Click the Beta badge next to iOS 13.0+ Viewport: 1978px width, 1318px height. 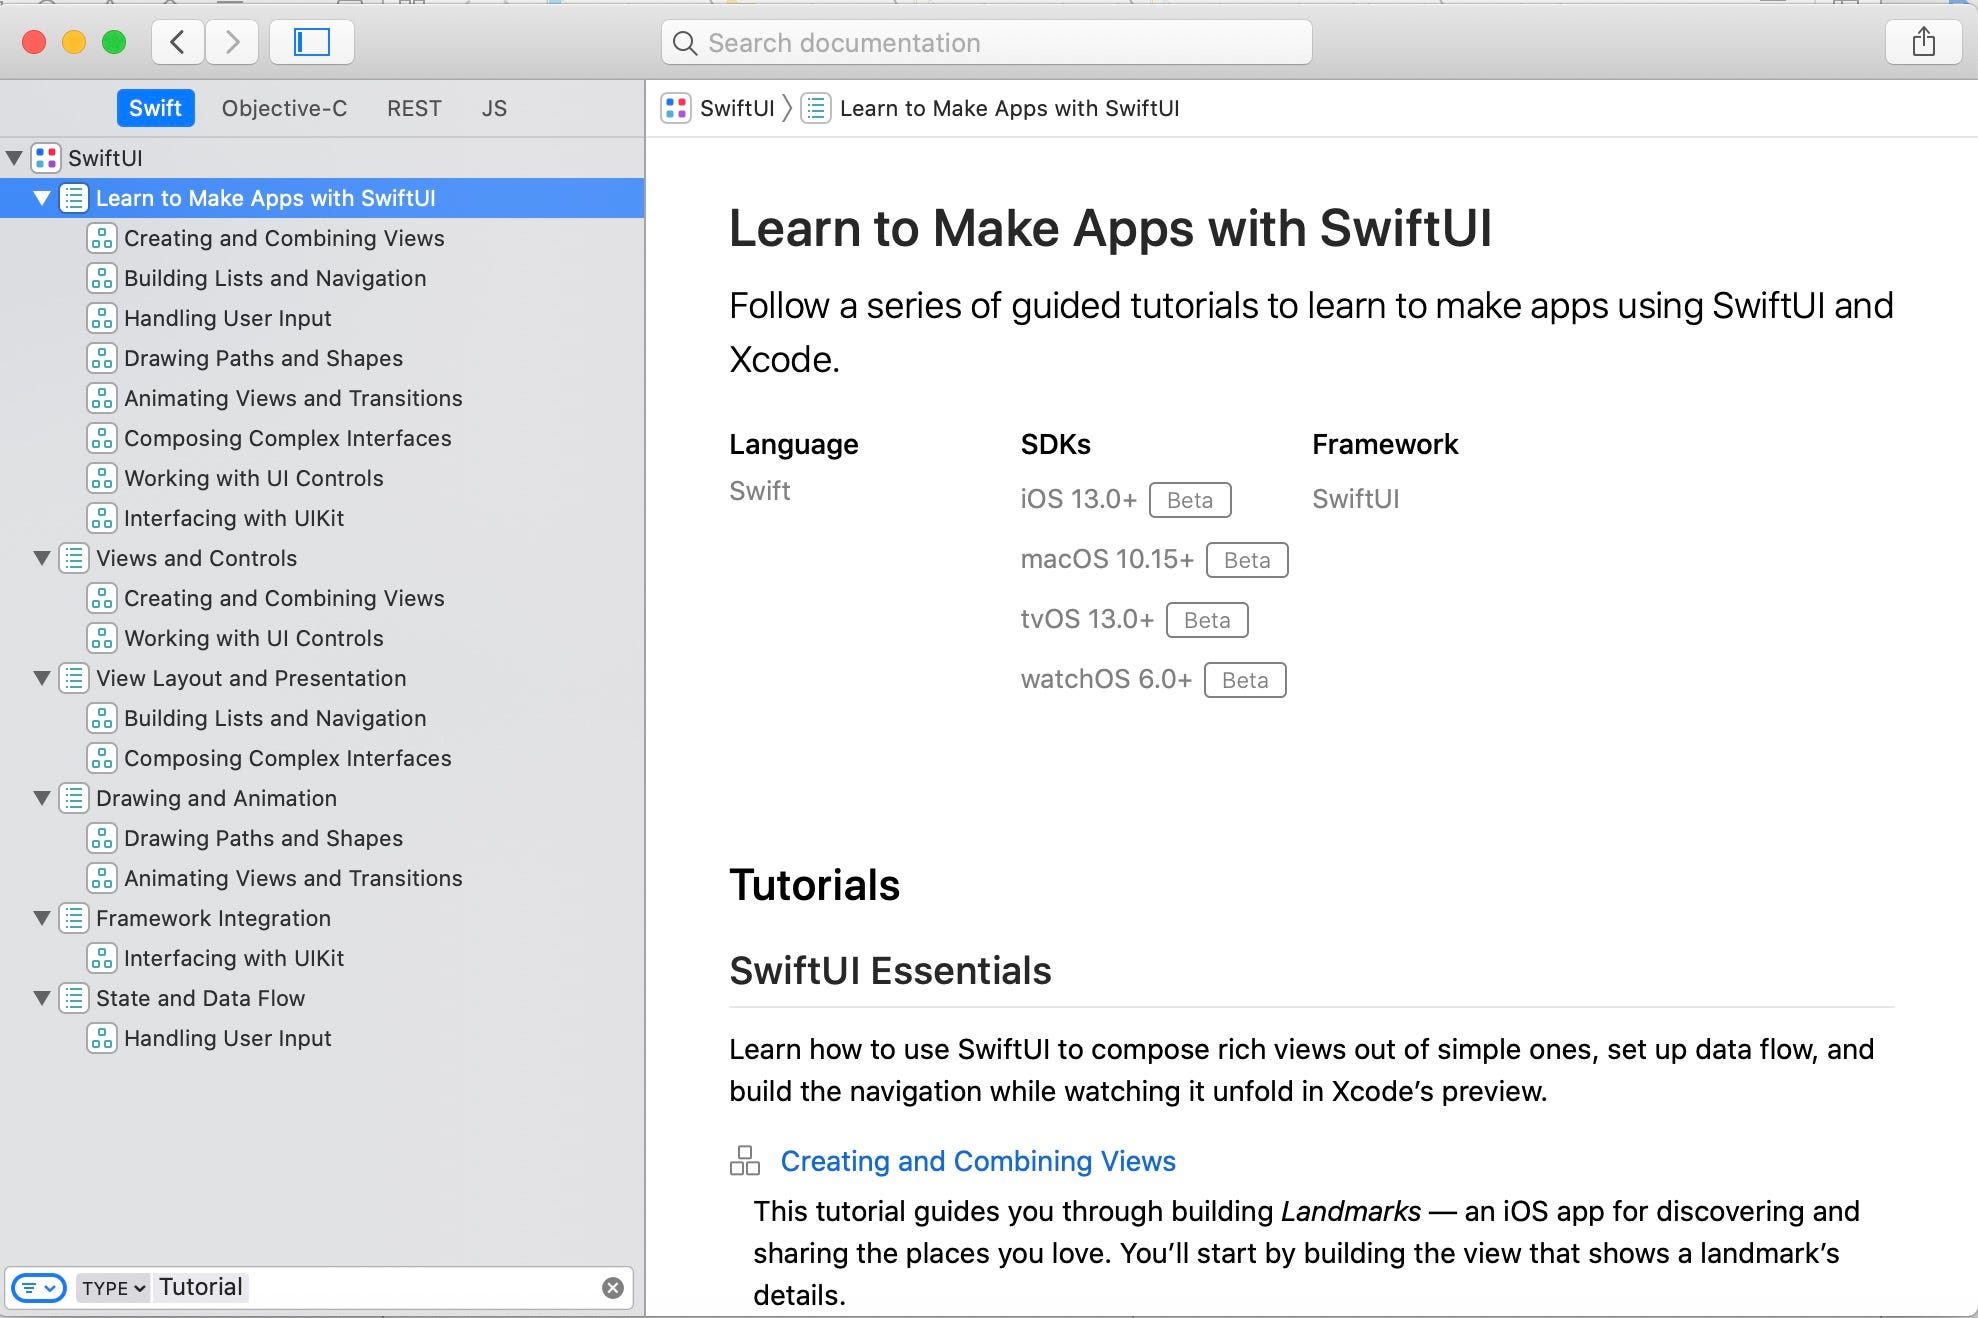click(1190, 500)
